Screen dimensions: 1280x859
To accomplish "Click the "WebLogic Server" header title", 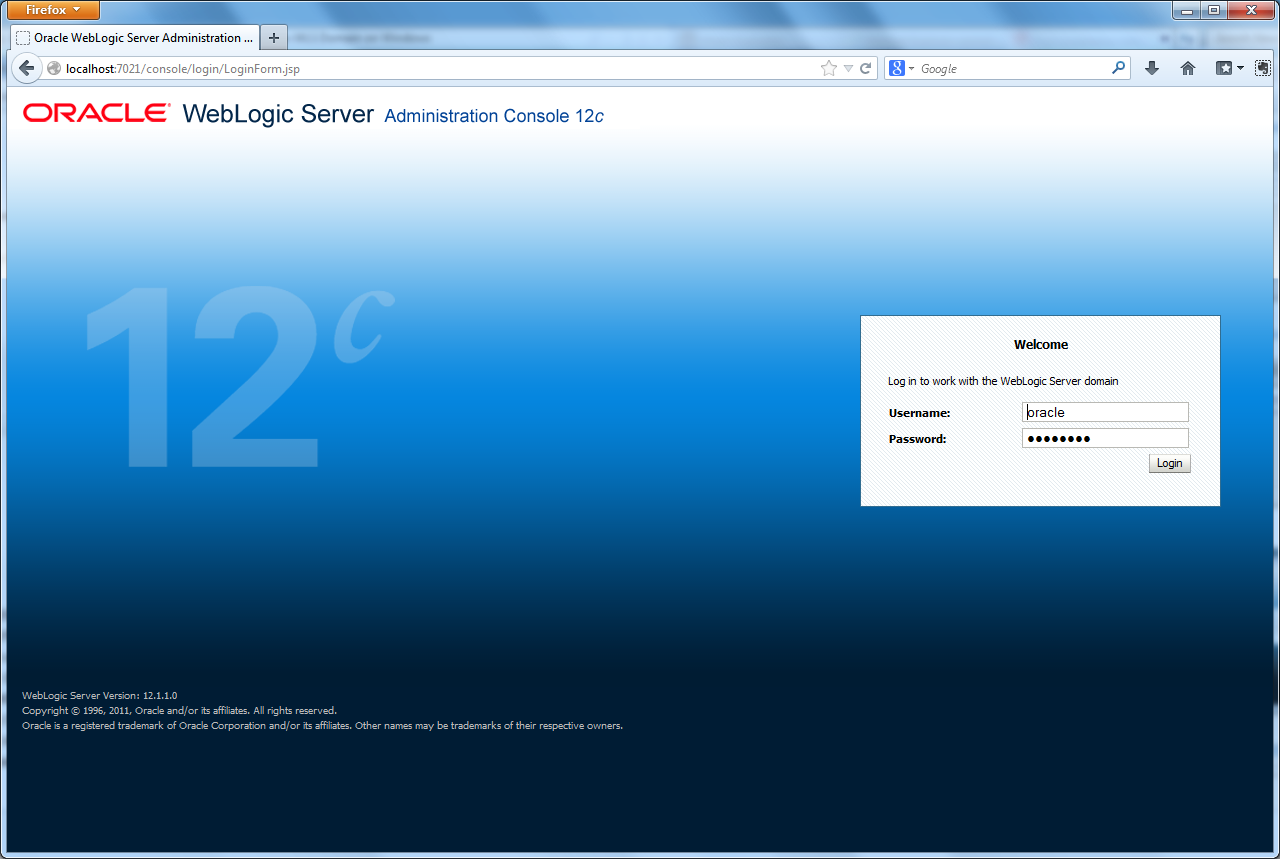I will point(278,113).
